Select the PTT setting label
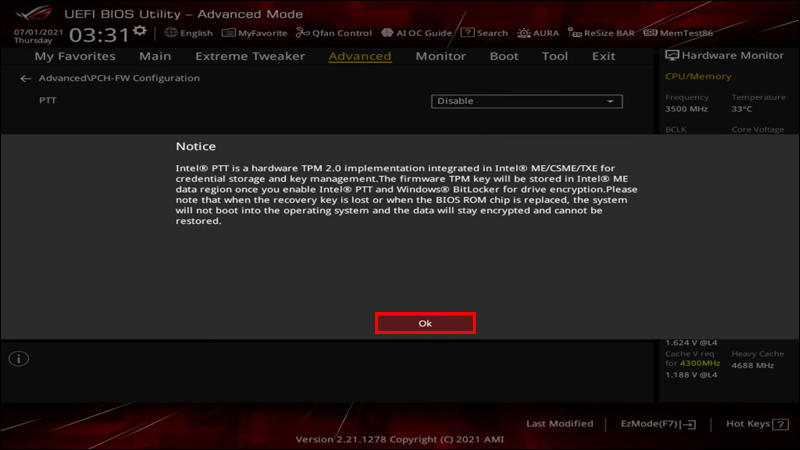The height and width of the screenshot is (450, 800). 48,101
